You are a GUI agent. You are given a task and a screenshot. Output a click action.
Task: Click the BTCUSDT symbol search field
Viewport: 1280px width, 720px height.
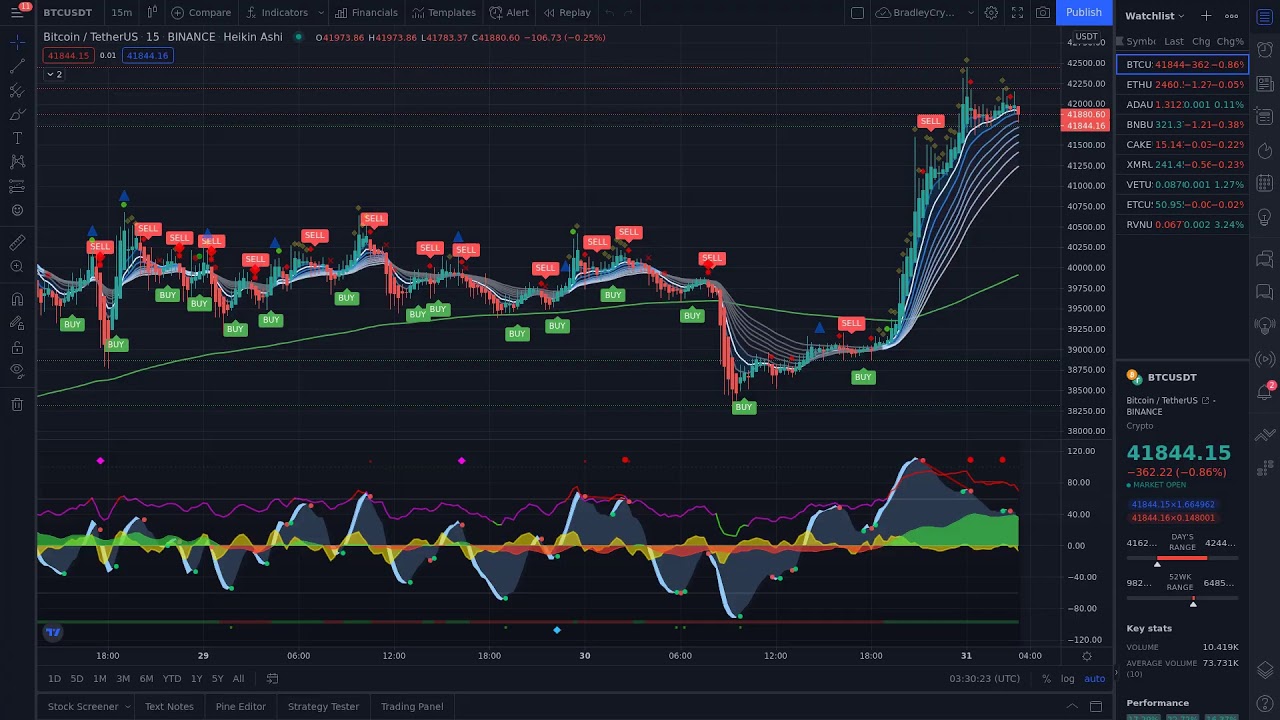tap(68, 12)
